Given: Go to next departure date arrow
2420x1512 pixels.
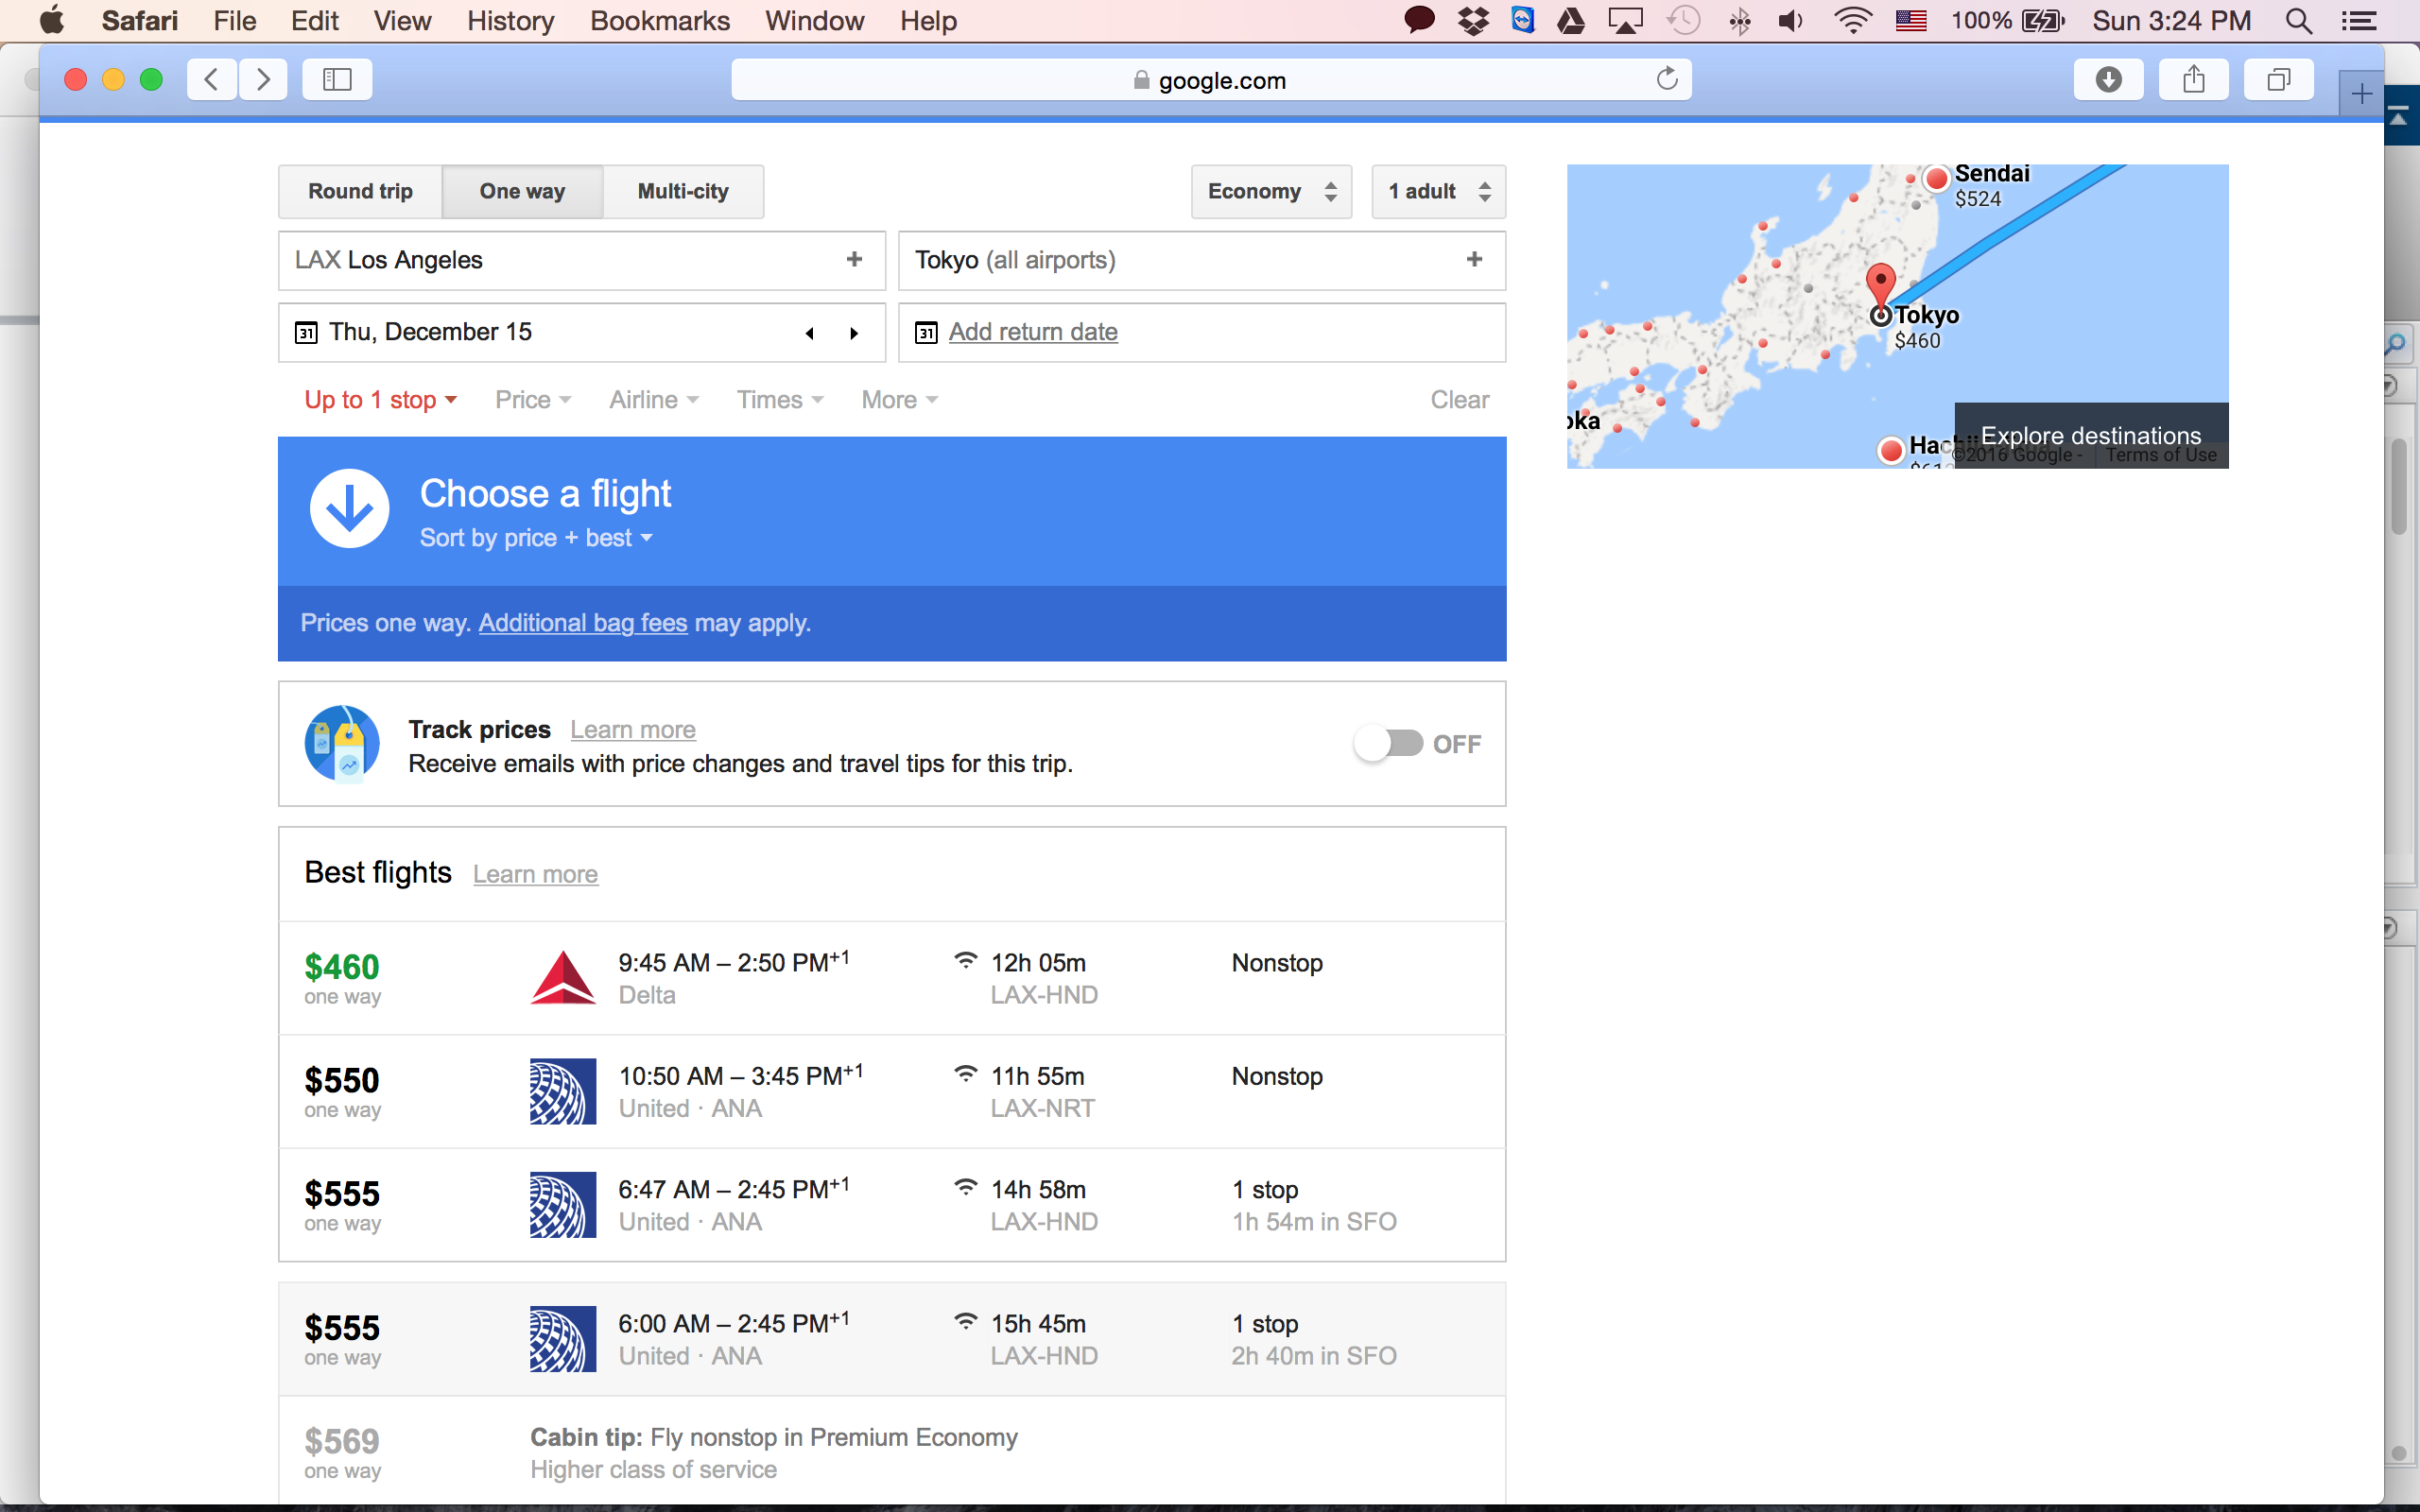Looking at the screenshot, I should tap(854, 333).
